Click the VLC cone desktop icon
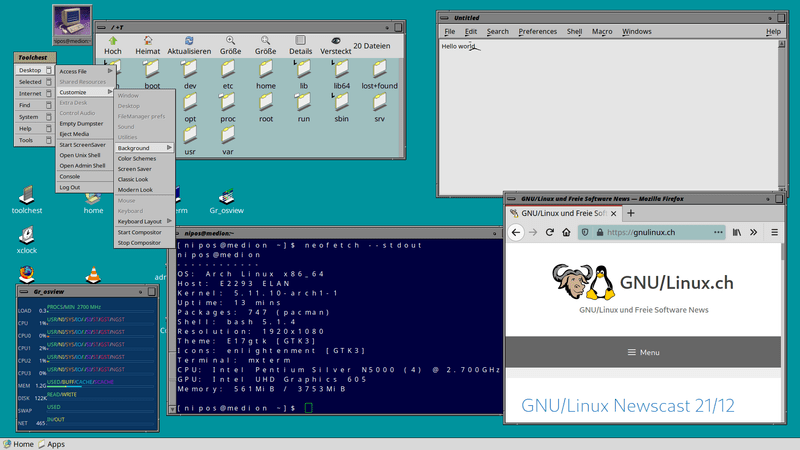This screenshot has height=450, width=800. [93, 275]
